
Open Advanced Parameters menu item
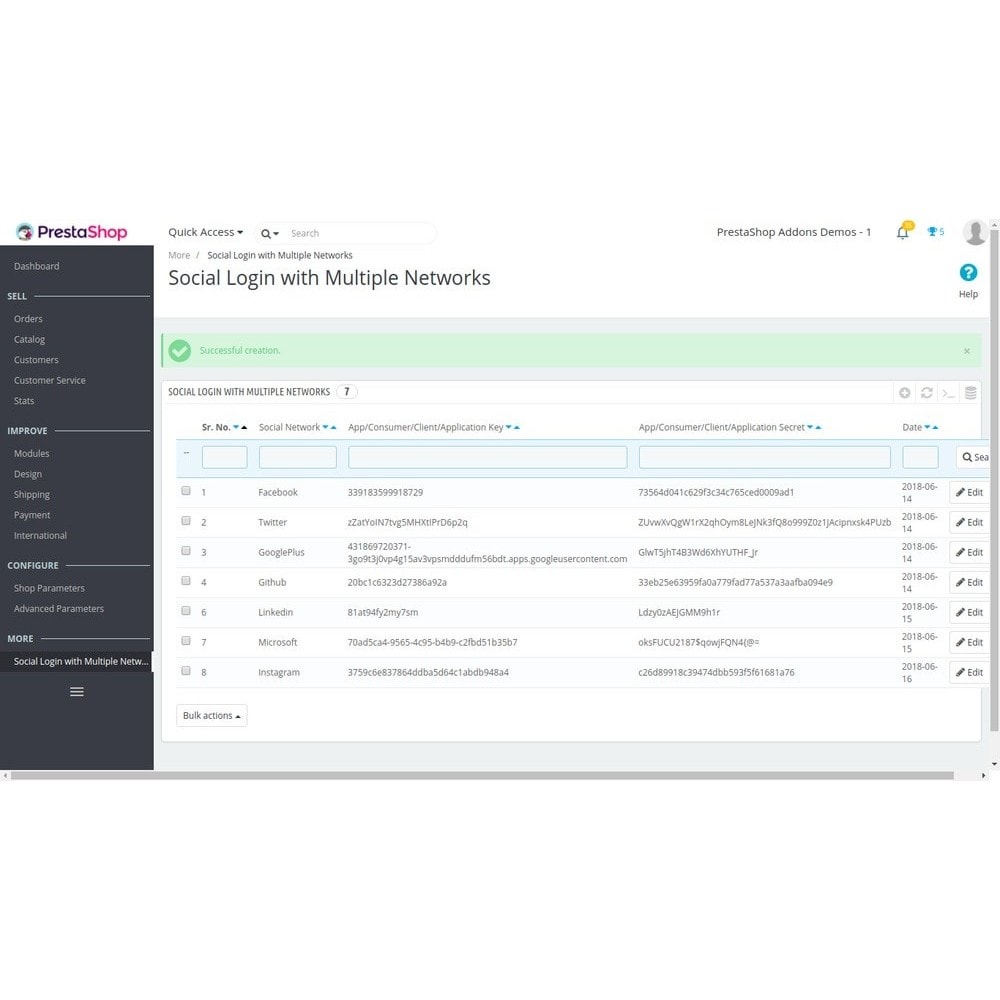[59, 608]
